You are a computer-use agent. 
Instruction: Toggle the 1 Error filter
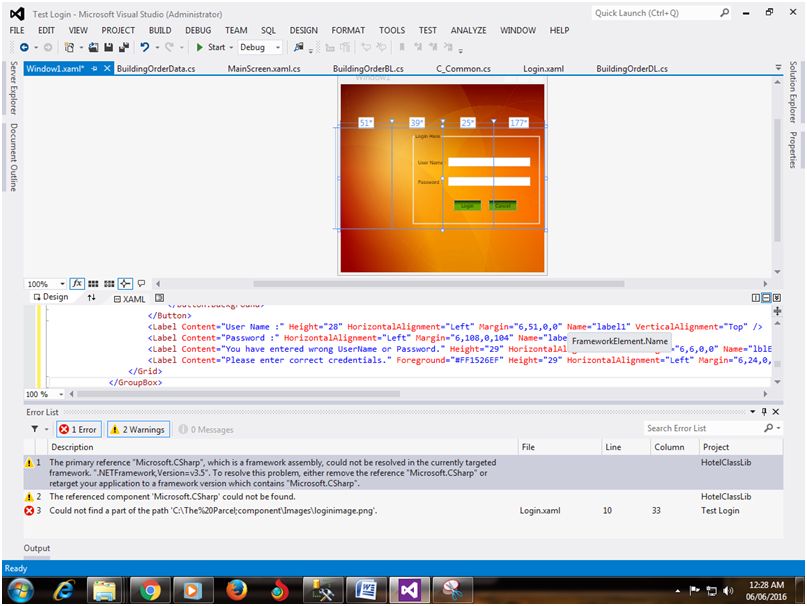tap(79, 429)
